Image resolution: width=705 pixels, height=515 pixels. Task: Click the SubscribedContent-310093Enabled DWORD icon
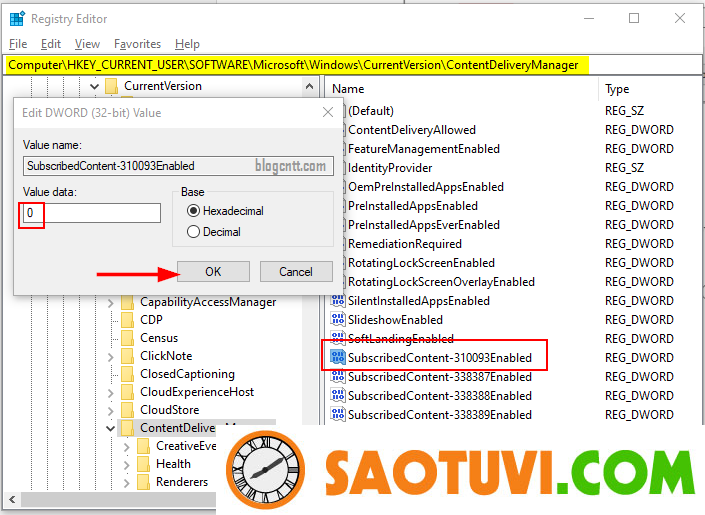pos(338,358)
